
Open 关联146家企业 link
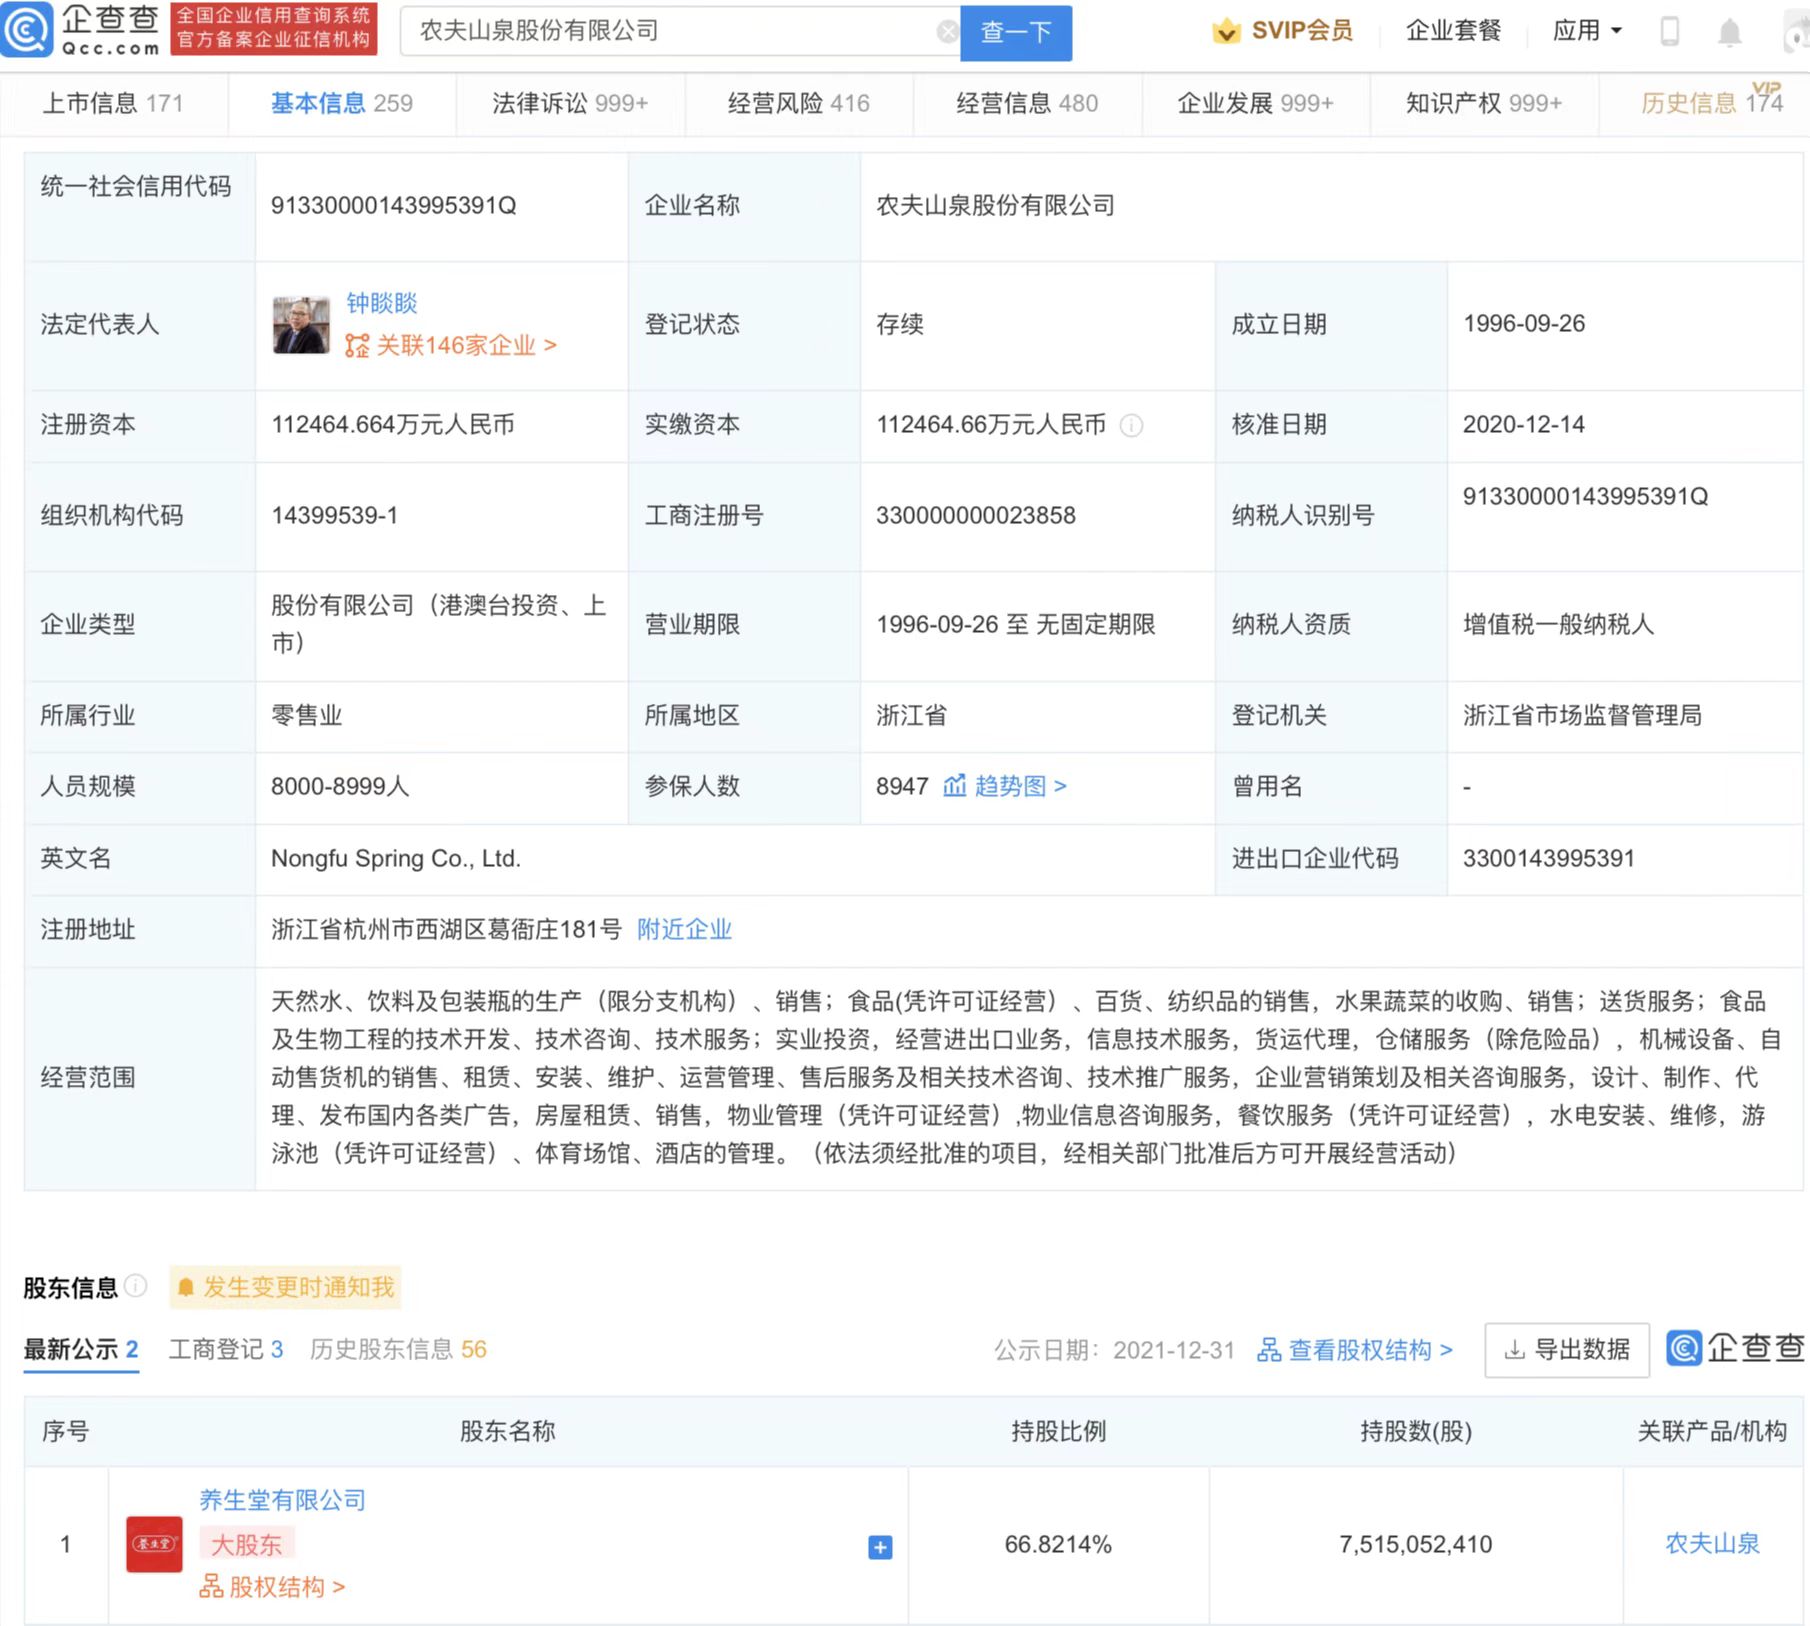tap(465, 346)
